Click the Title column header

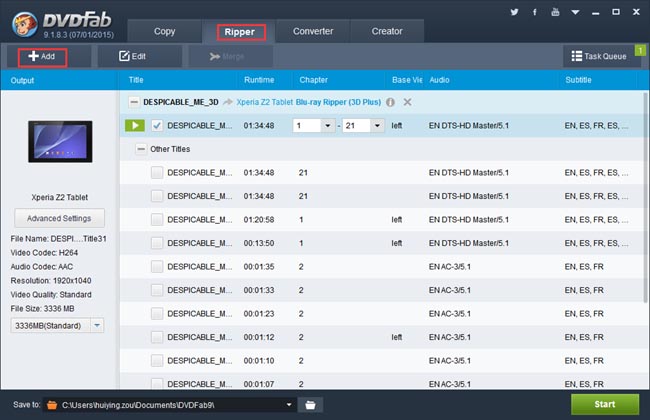pos(136,80)
